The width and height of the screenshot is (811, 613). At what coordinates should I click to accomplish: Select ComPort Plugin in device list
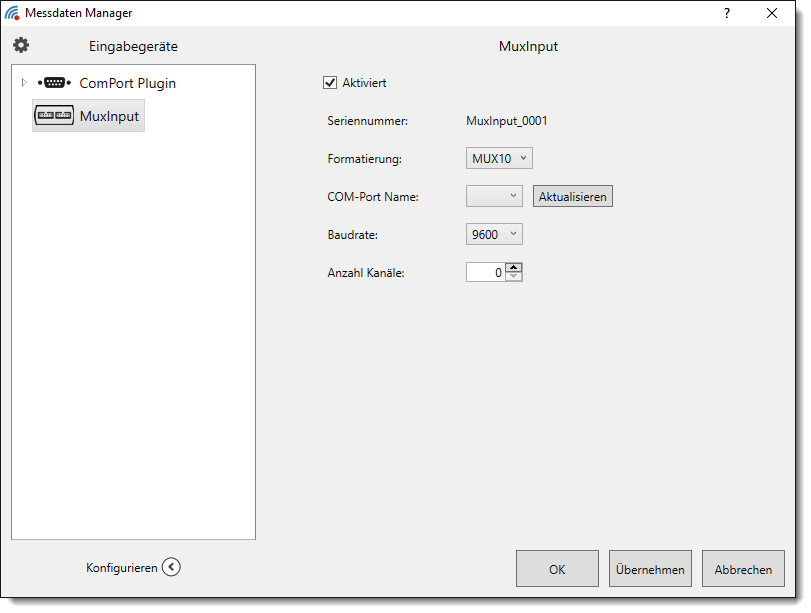tap(127, 83)
